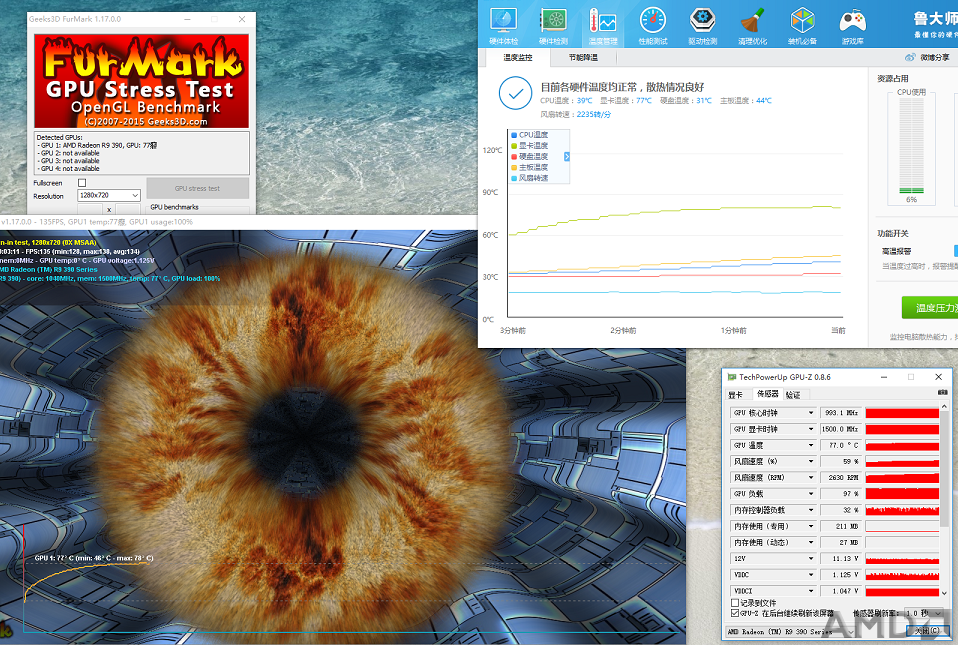Open 驱动检测 driver detection icon

point(703,26)
